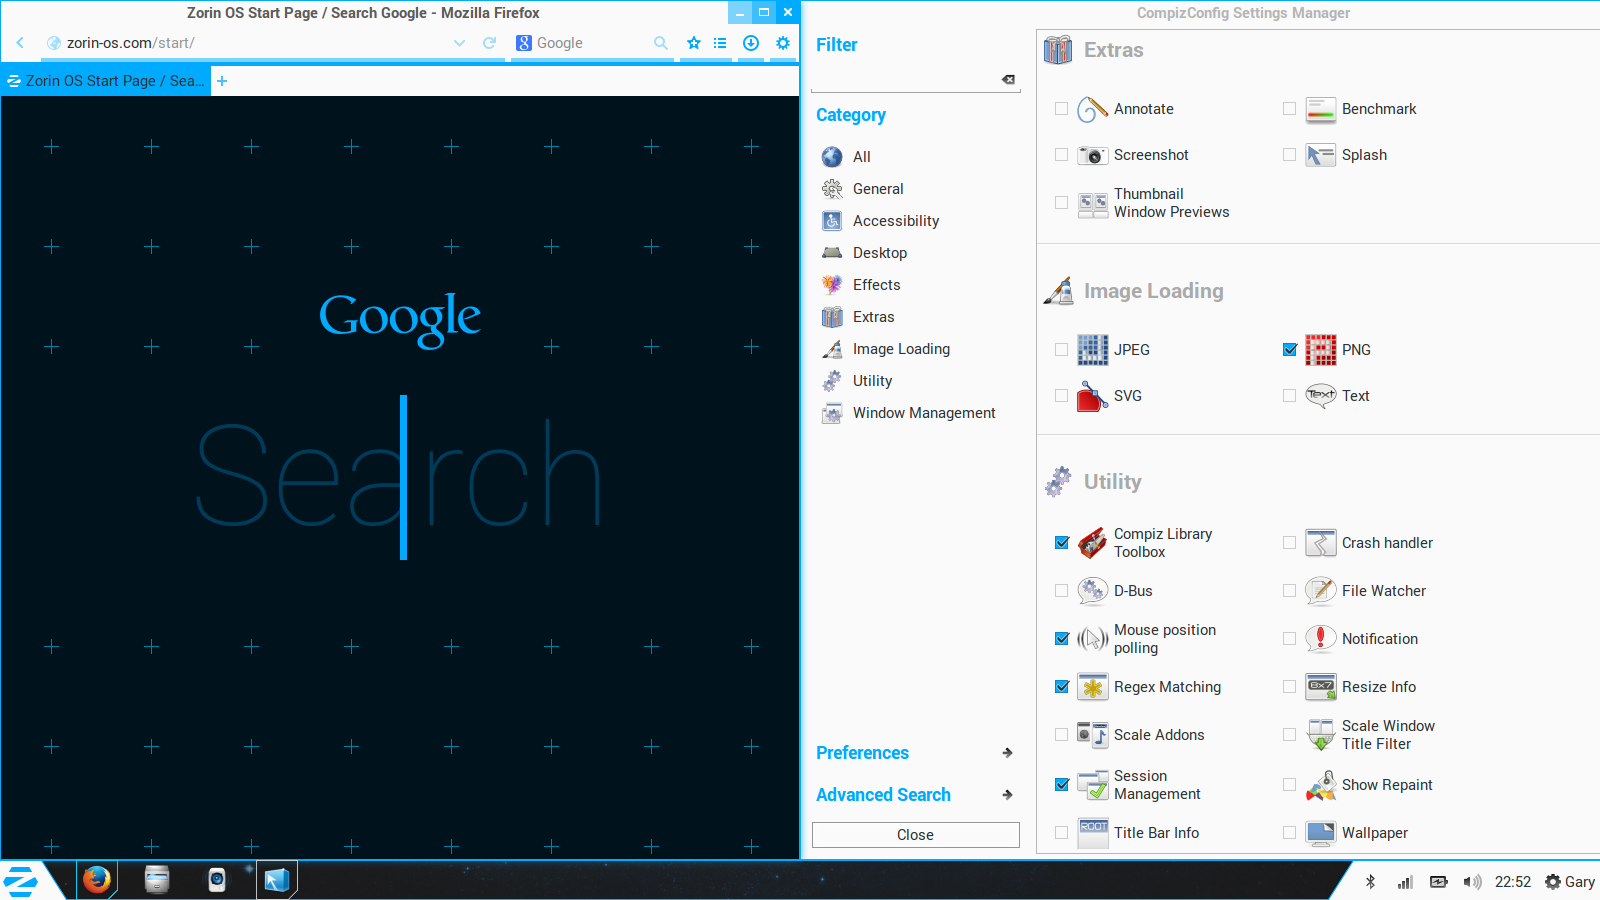The width and height of the screenshot is (1600, 900).
Task: Disable the PNG plugin checkbox
Action: pos(1289,350)
